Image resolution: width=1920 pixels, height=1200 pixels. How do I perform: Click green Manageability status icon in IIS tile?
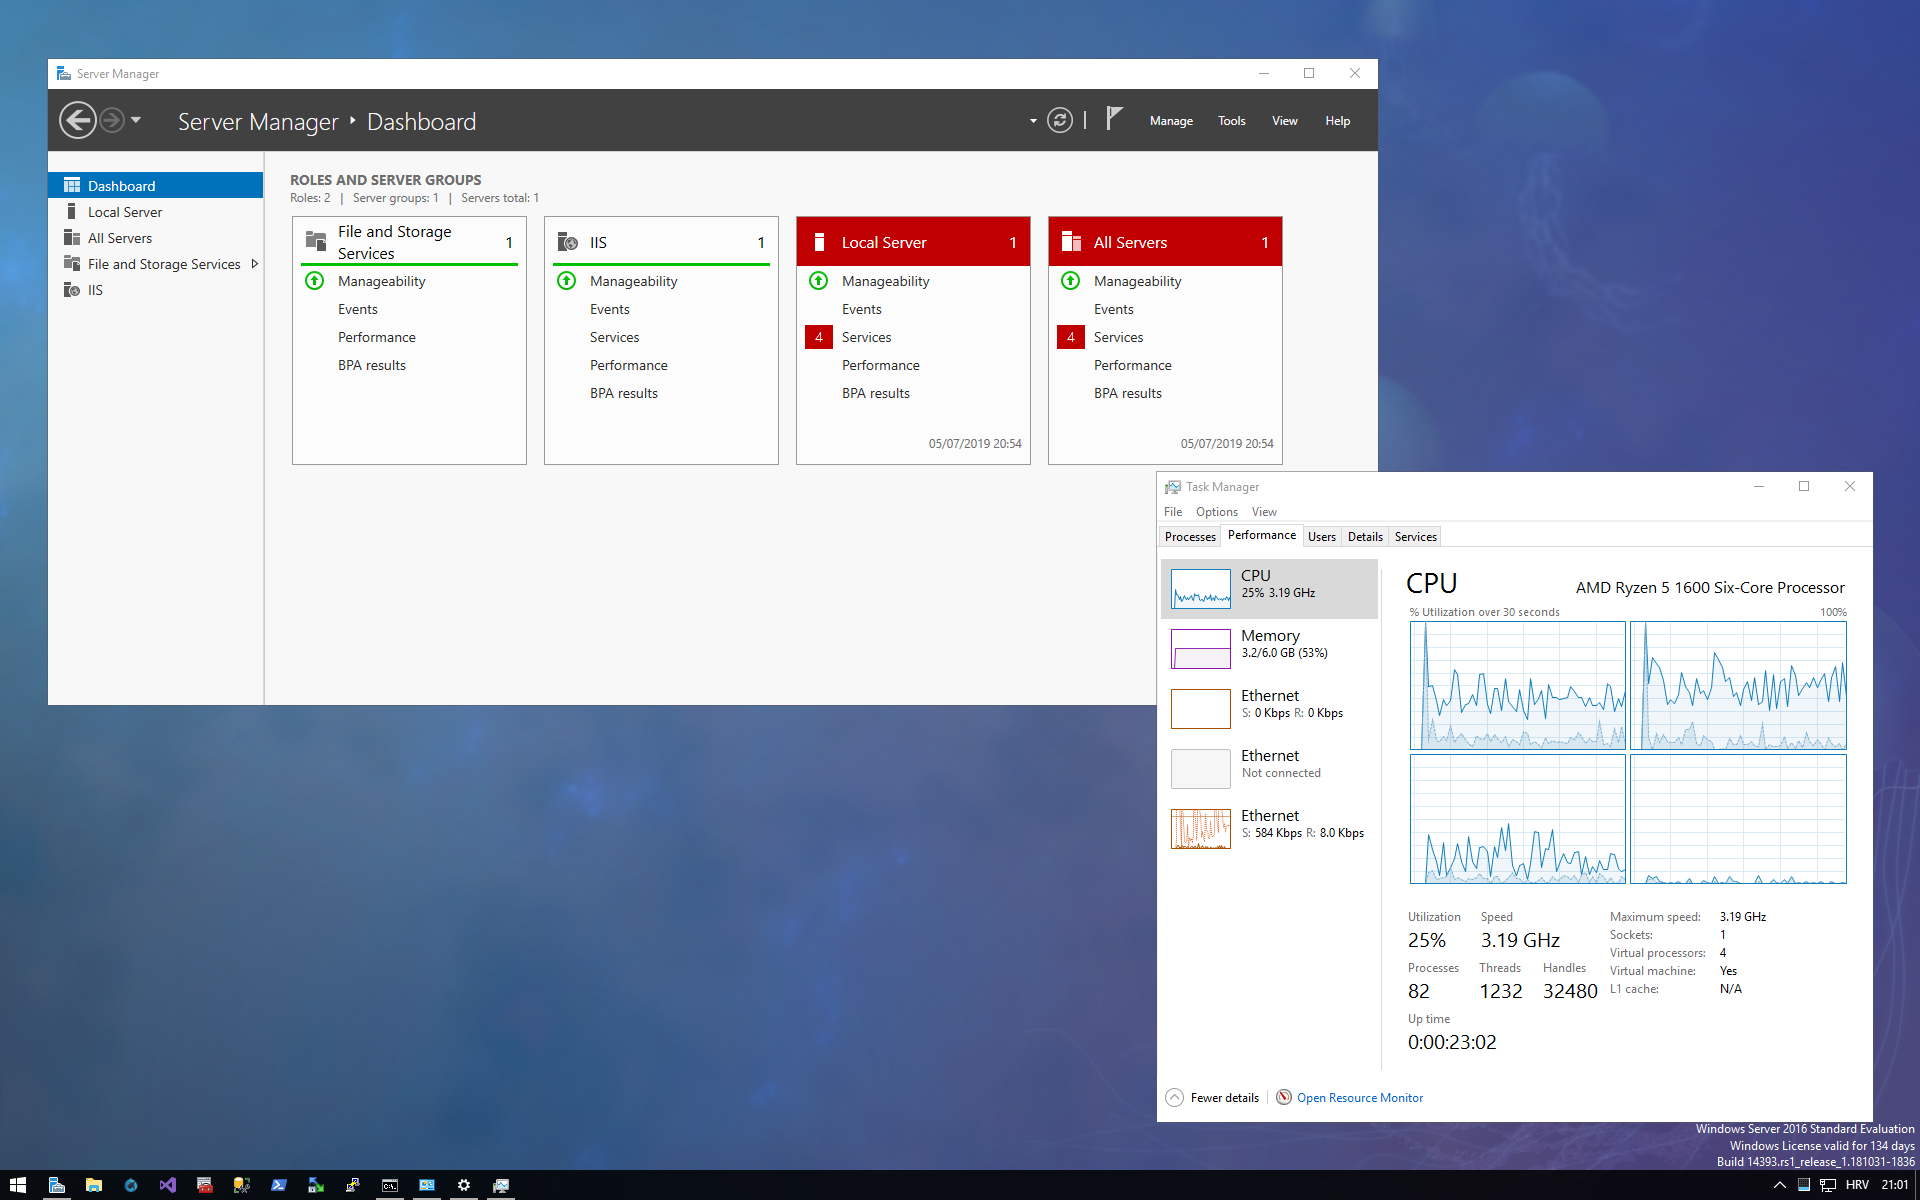567,281
